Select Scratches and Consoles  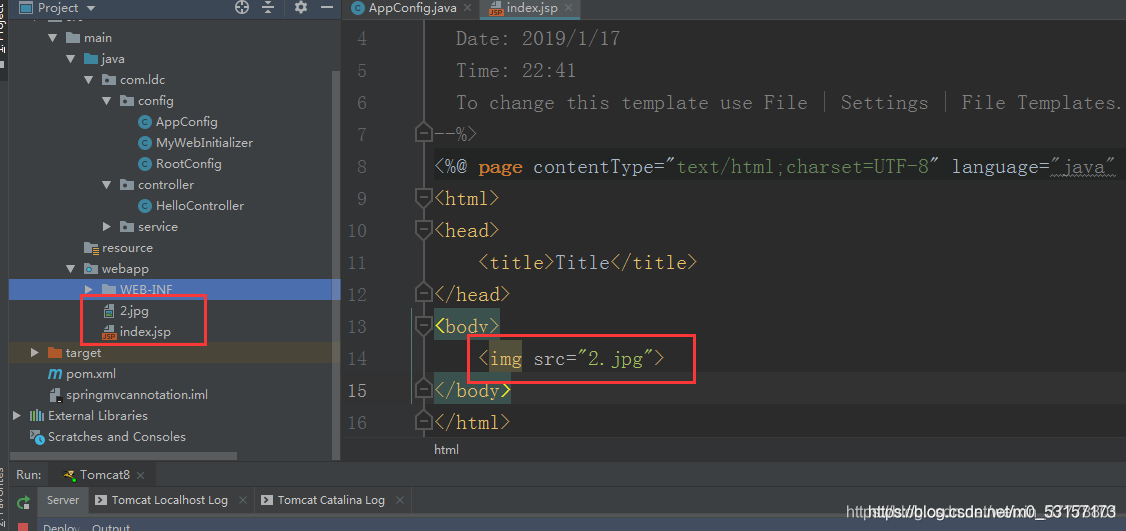[116, 437]
